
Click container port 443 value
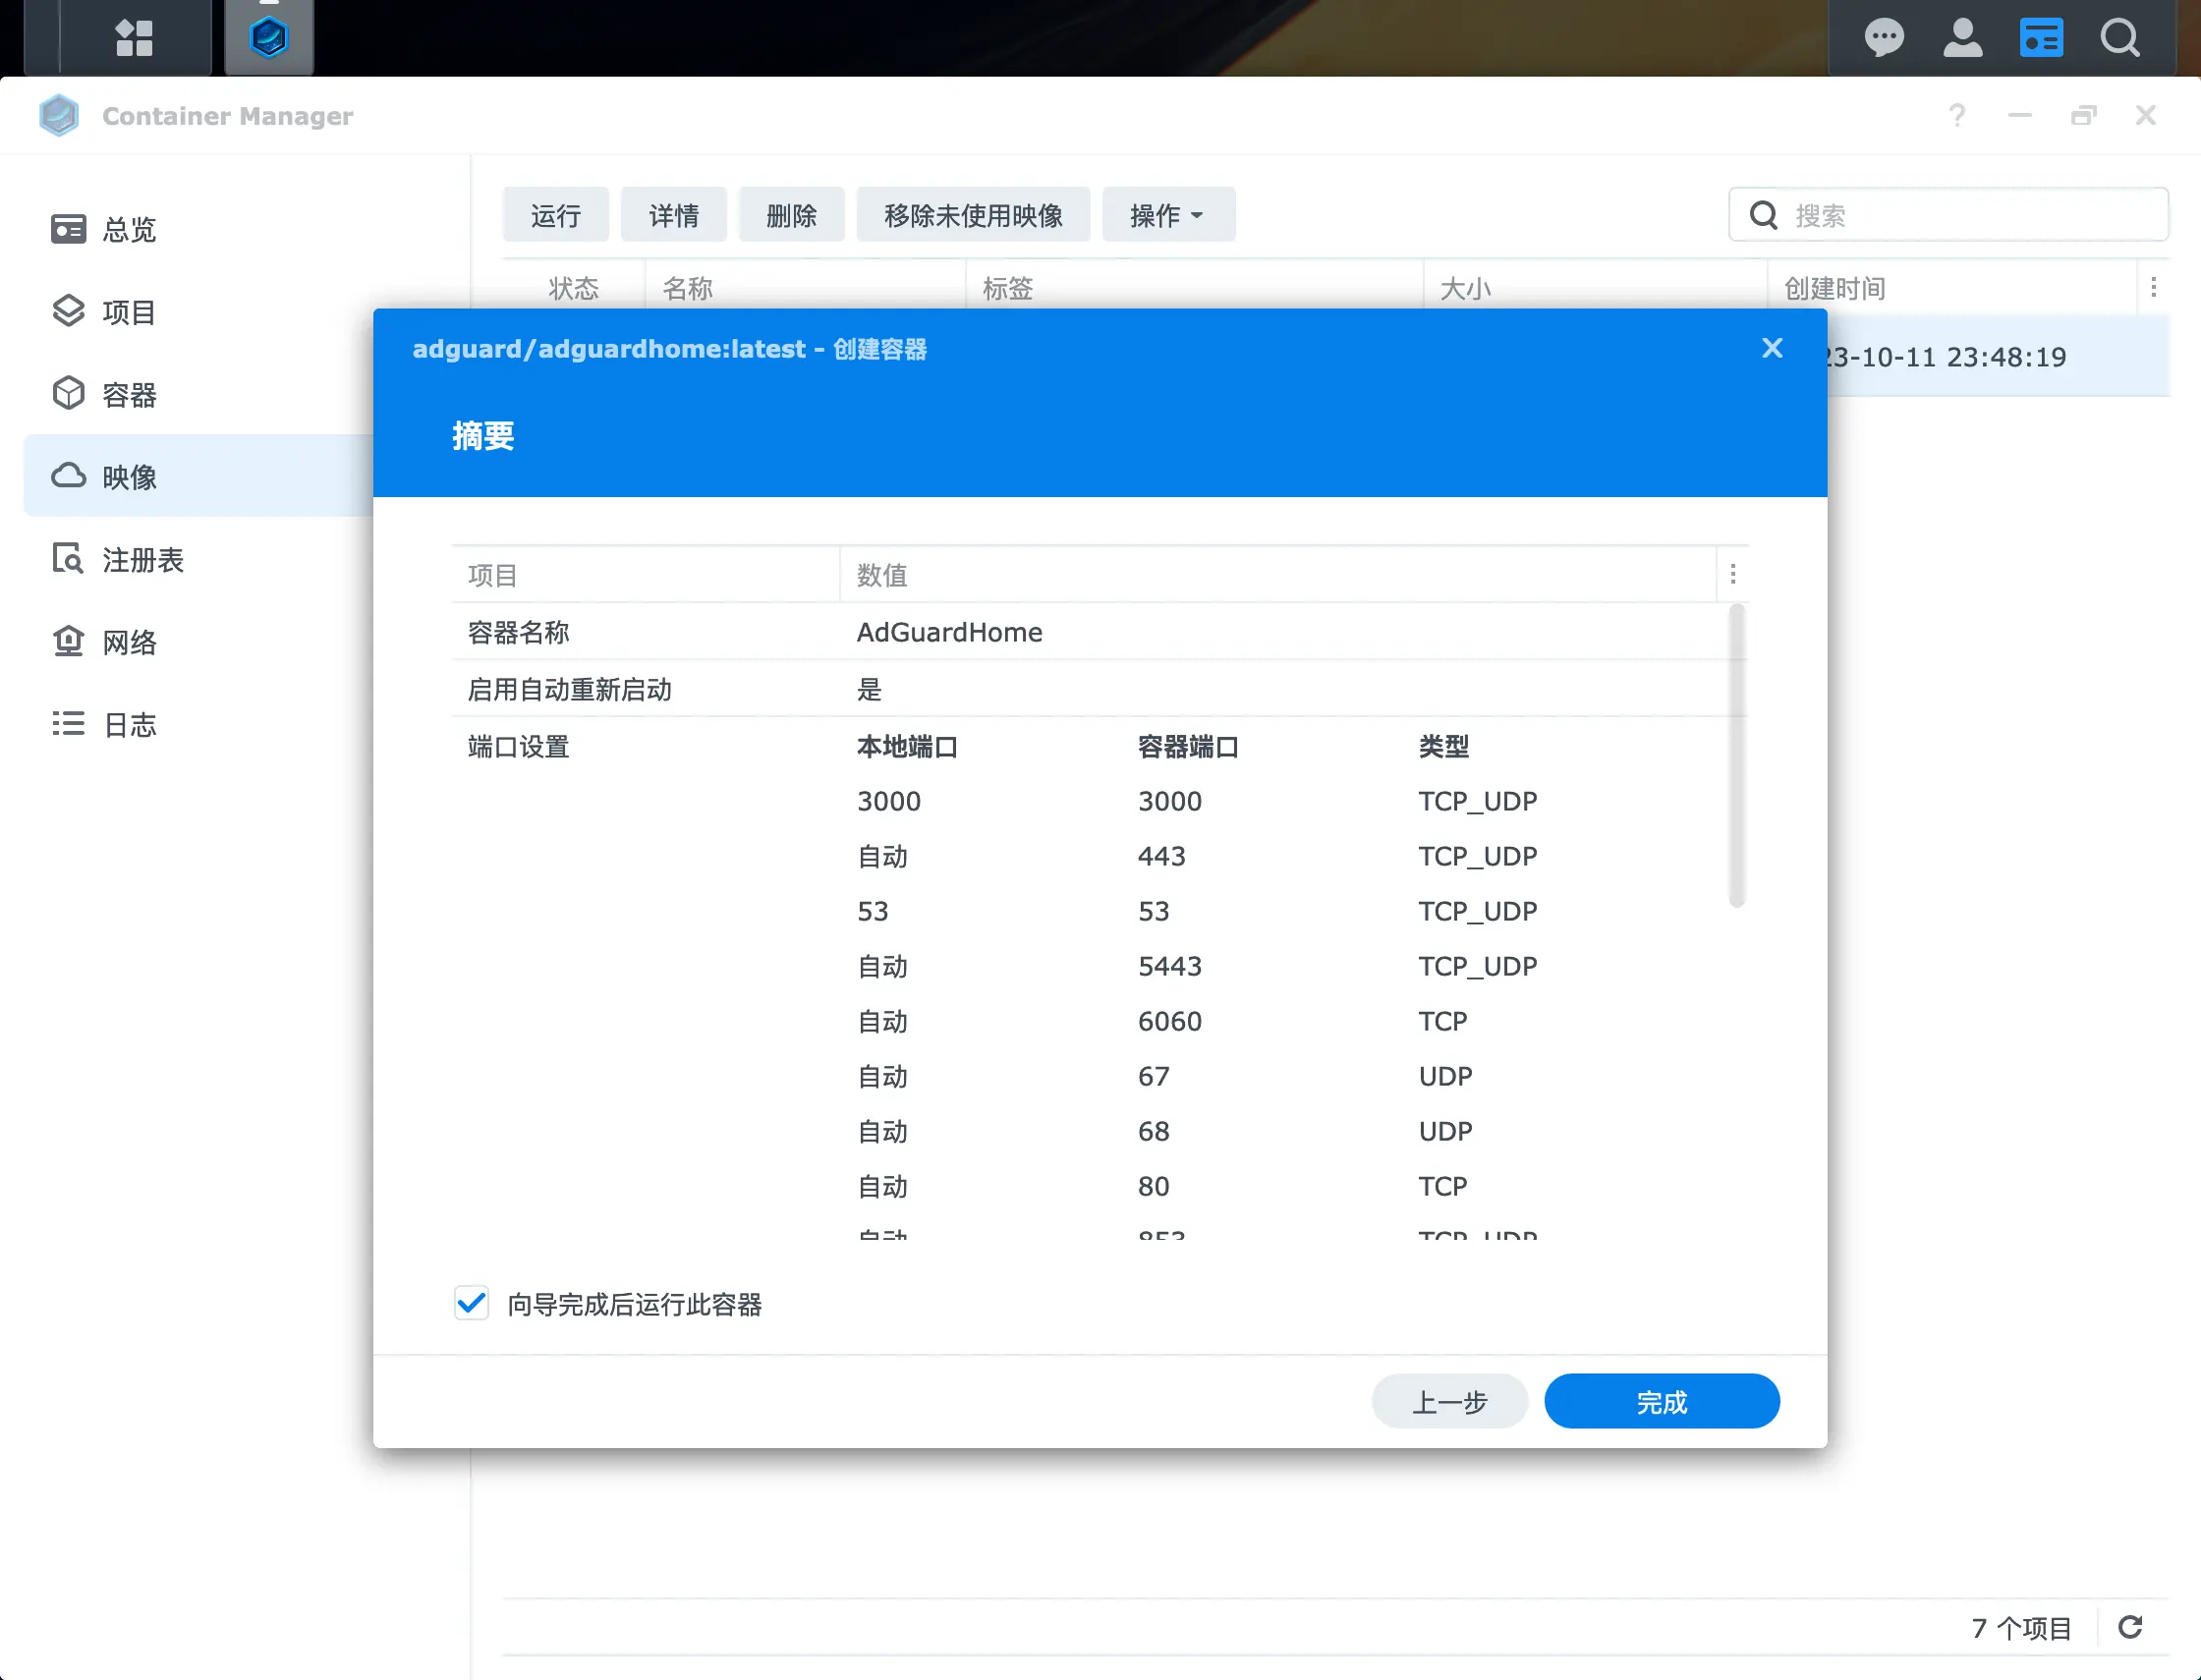1161,856
